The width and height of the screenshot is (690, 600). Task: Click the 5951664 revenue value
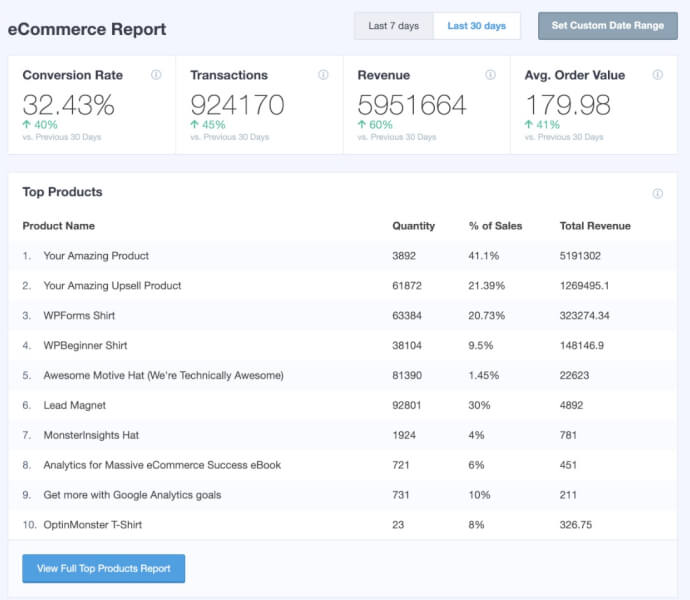pyautogui.click(x=411, y=105)
